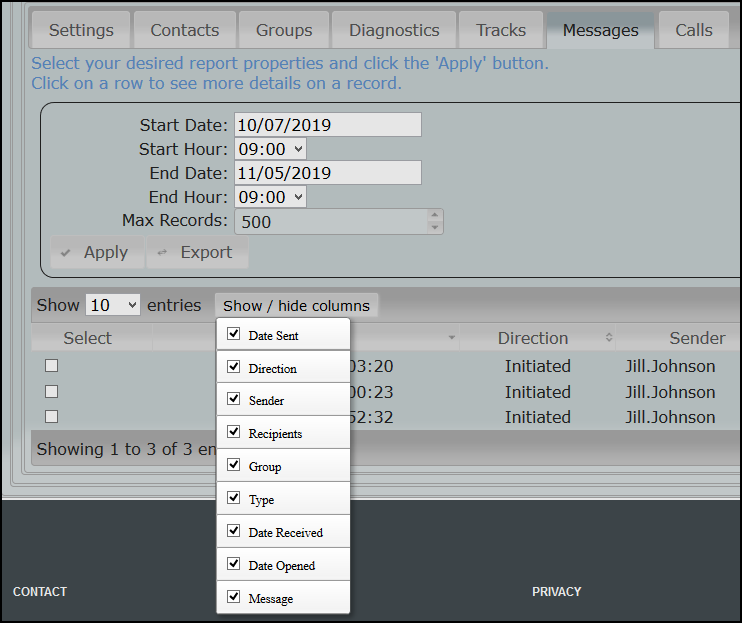The width and height of the screenshot is (742, 623).
Task: Click the Apply checkmark icon
Action: click(66, 253)
